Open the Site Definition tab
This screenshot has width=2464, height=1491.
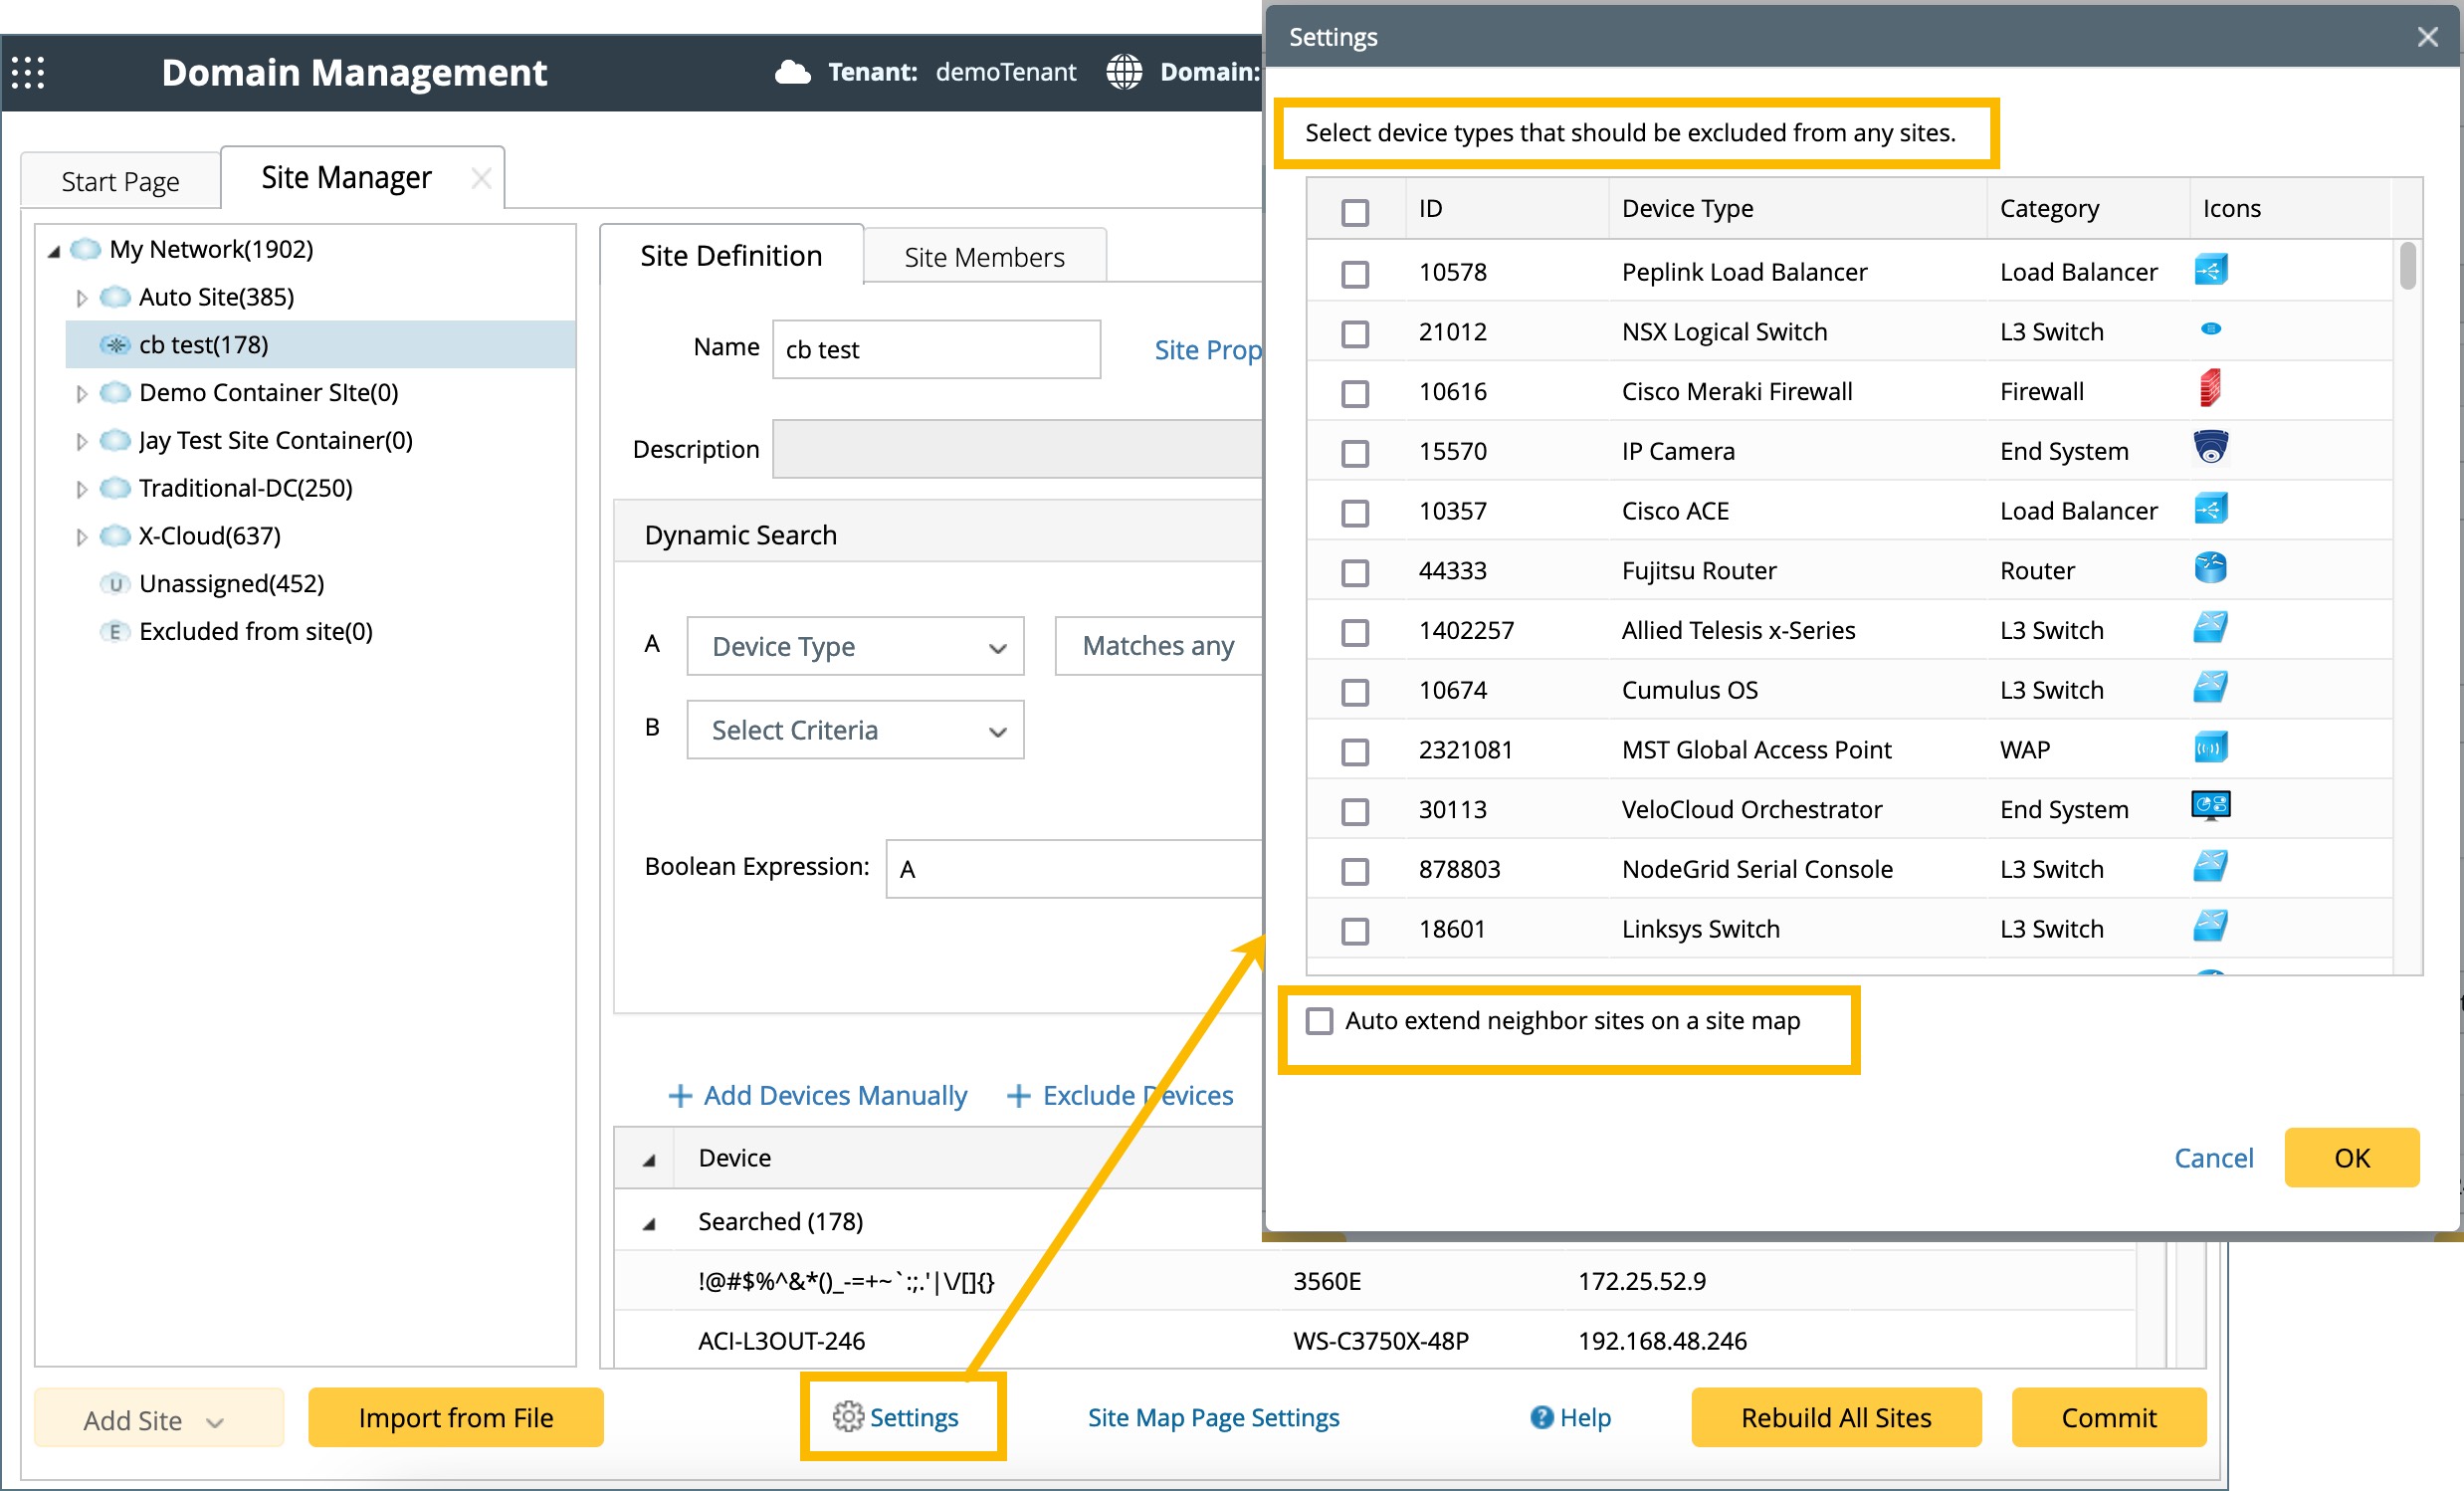point(731,256)
